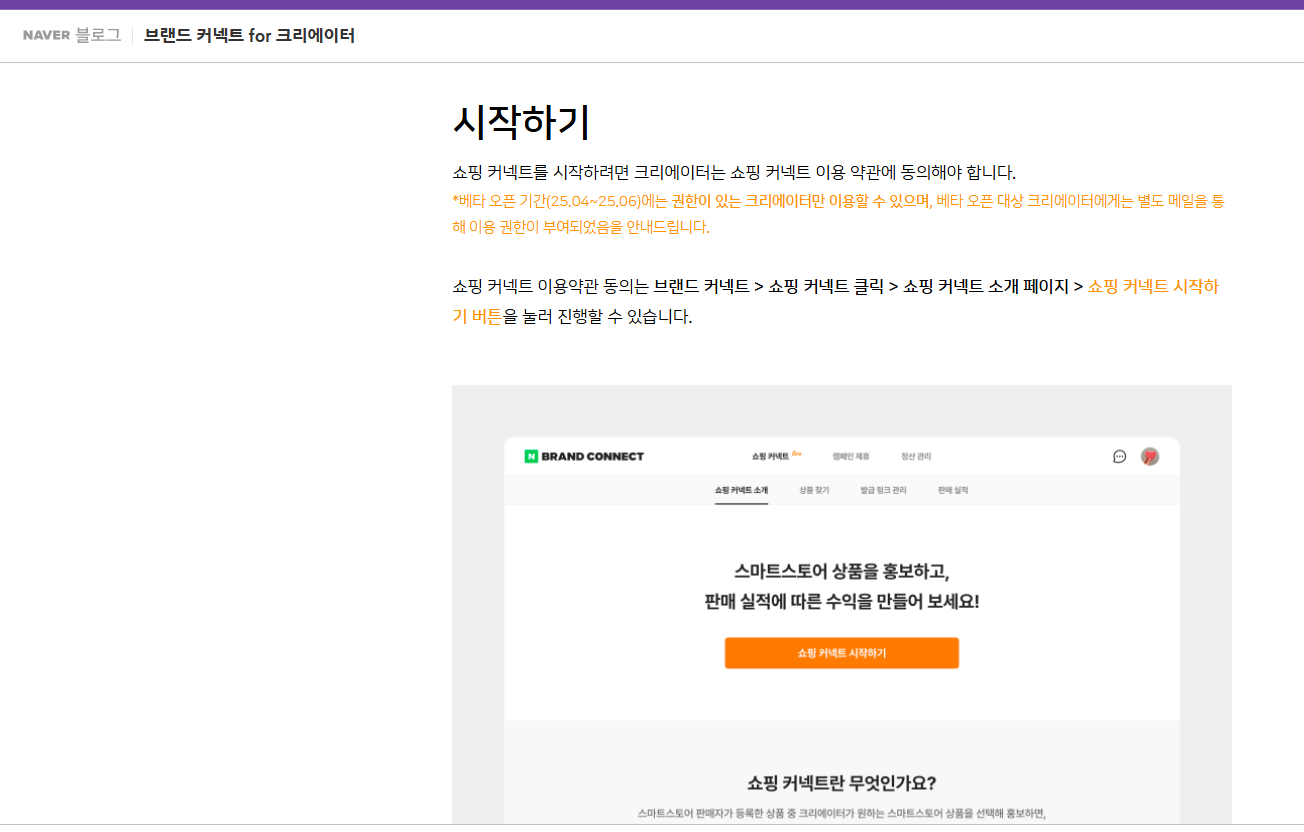The image size is (1304, 832).
Task: Click the orange 쇼핑 커넥트 시작하기 button in the embedded screenshot
Action: coord(842,653)
